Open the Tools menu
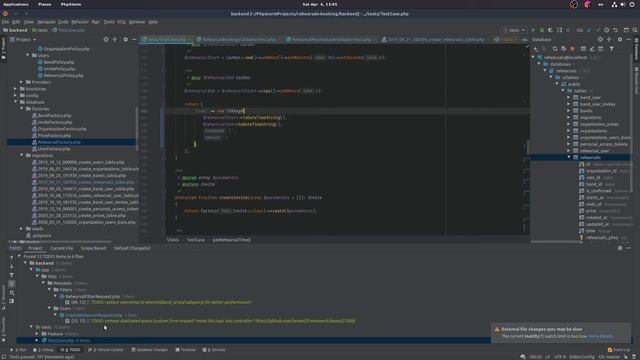Viewport: 640px width, 360px height. (109, 22)
